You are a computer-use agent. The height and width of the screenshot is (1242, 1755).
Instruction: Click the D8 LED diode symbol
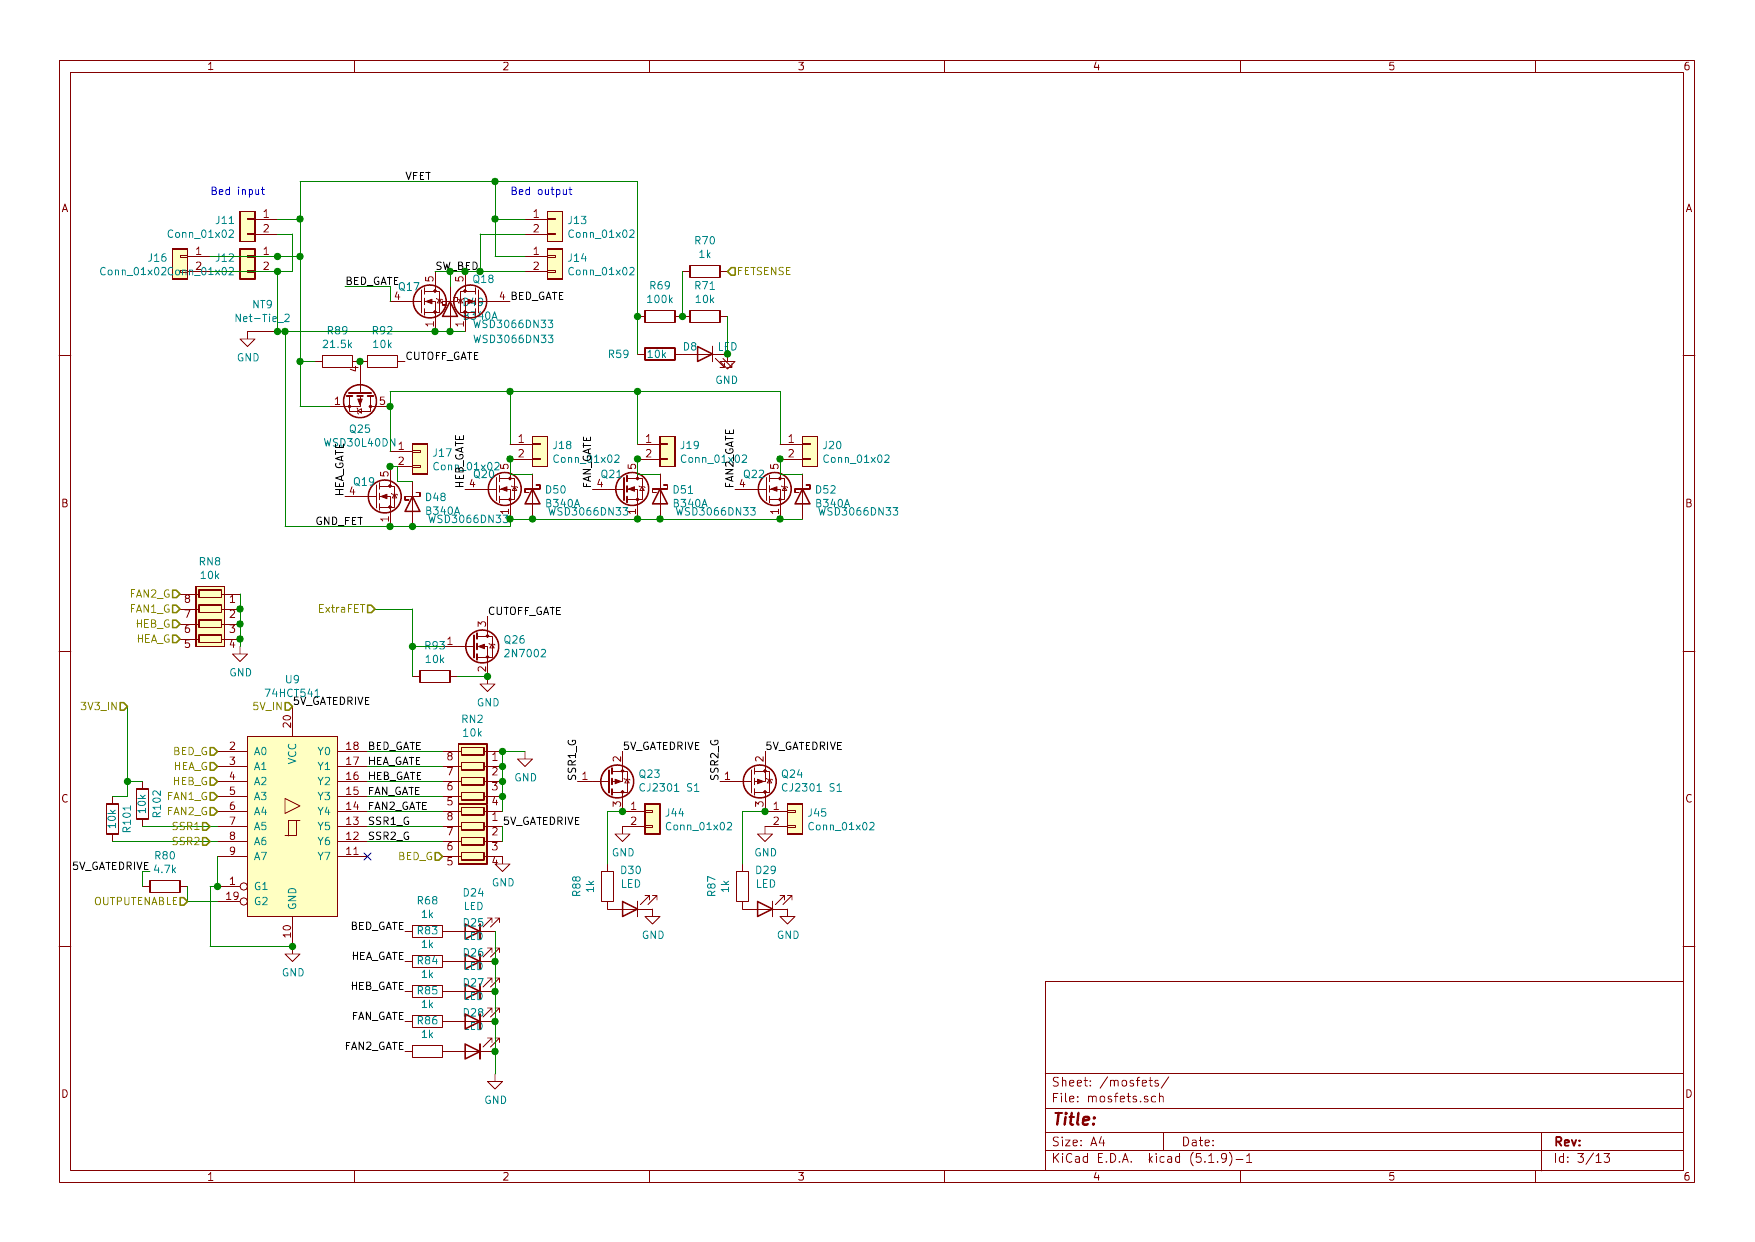click(x=705, y=354)
